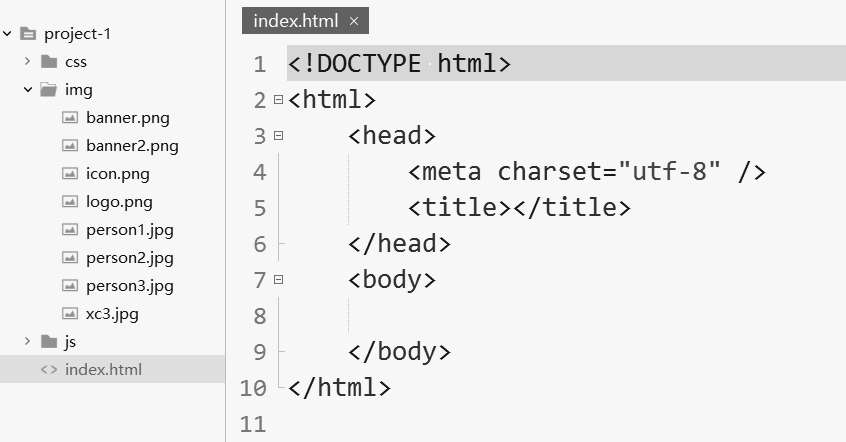846x442 pixels.
Task: Collapse the img folder chevron
Action: click(28, 90)
